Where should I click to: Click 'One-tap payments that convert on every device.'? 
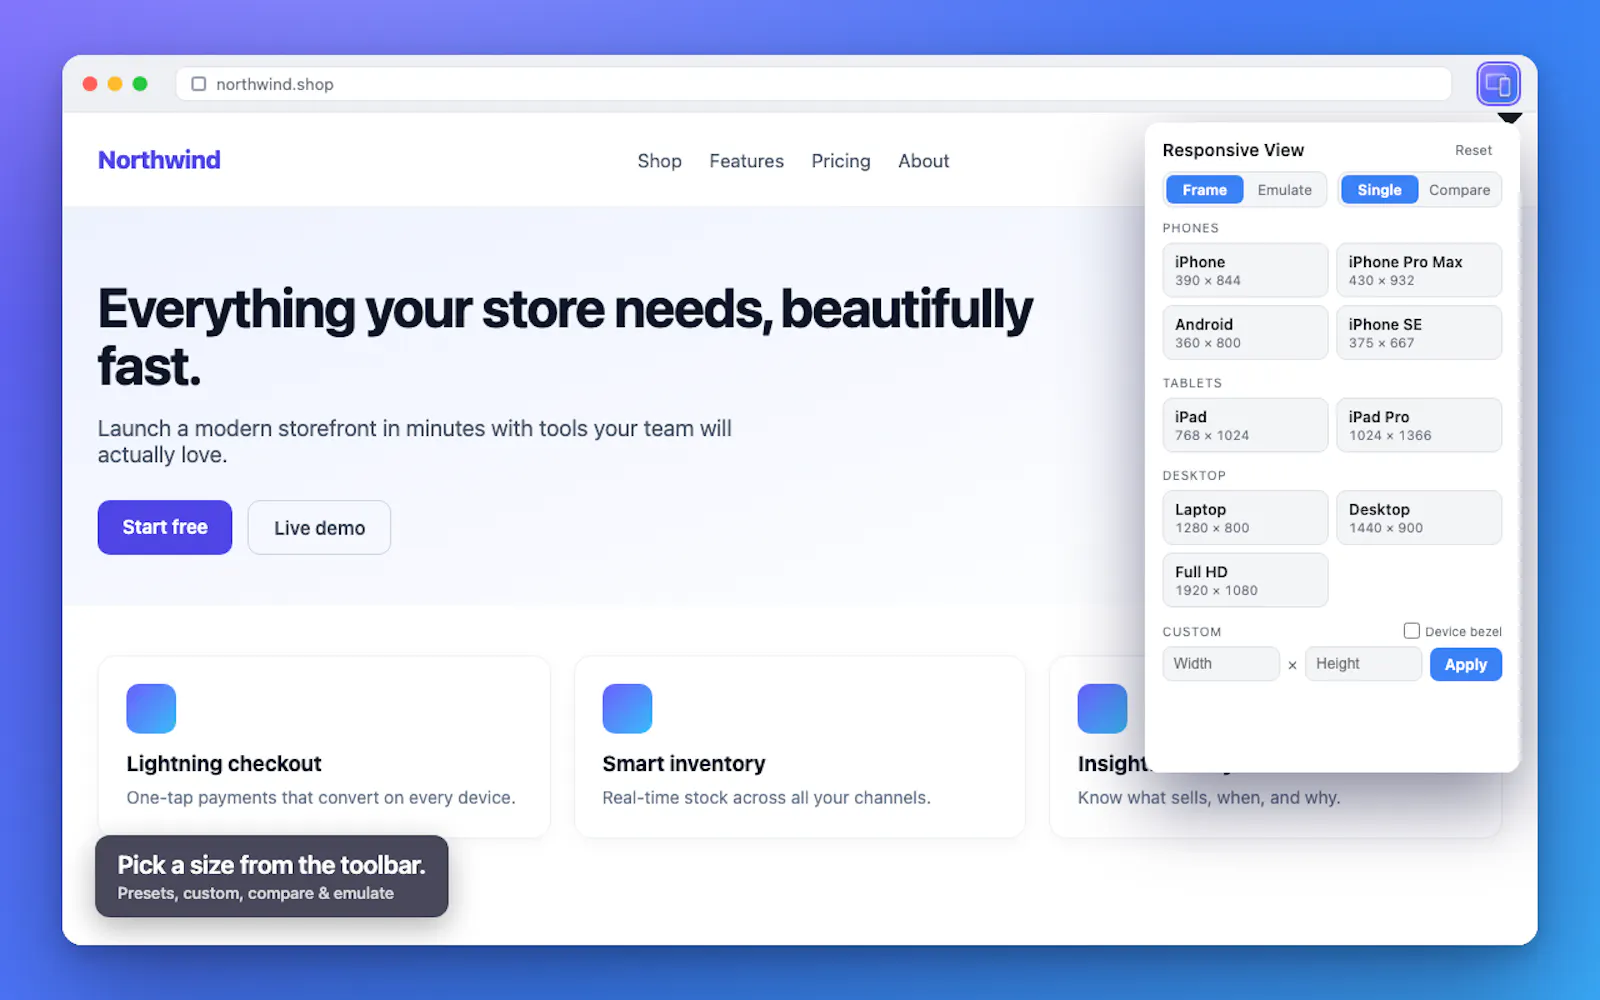point(321,798)
